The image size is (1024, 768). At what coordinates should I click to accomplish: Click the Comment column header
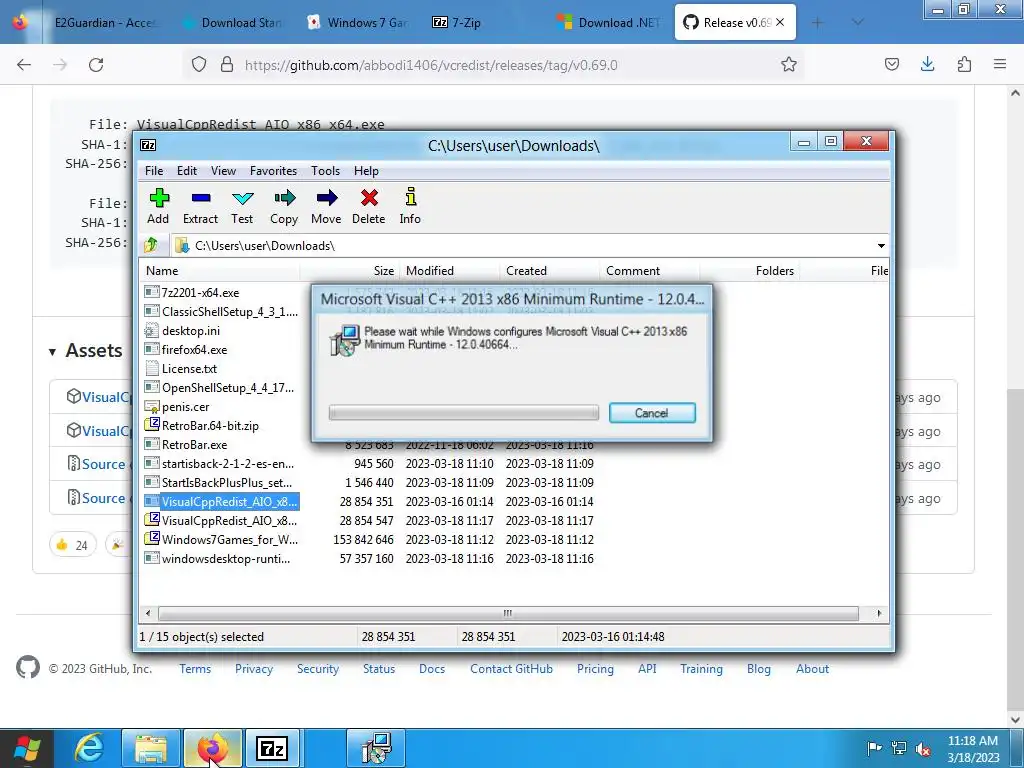tap(649, 270)
